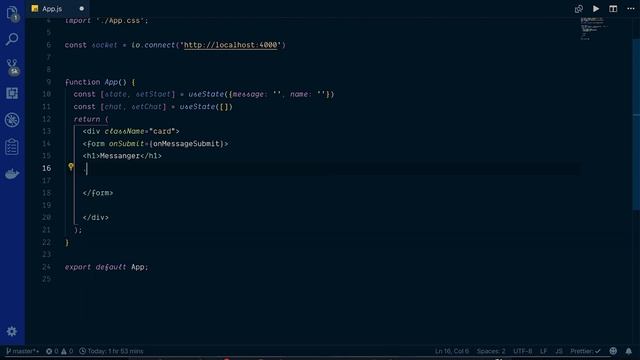
Task: Open the Explorer view in activity bar
Action: (x=12, y=13)
